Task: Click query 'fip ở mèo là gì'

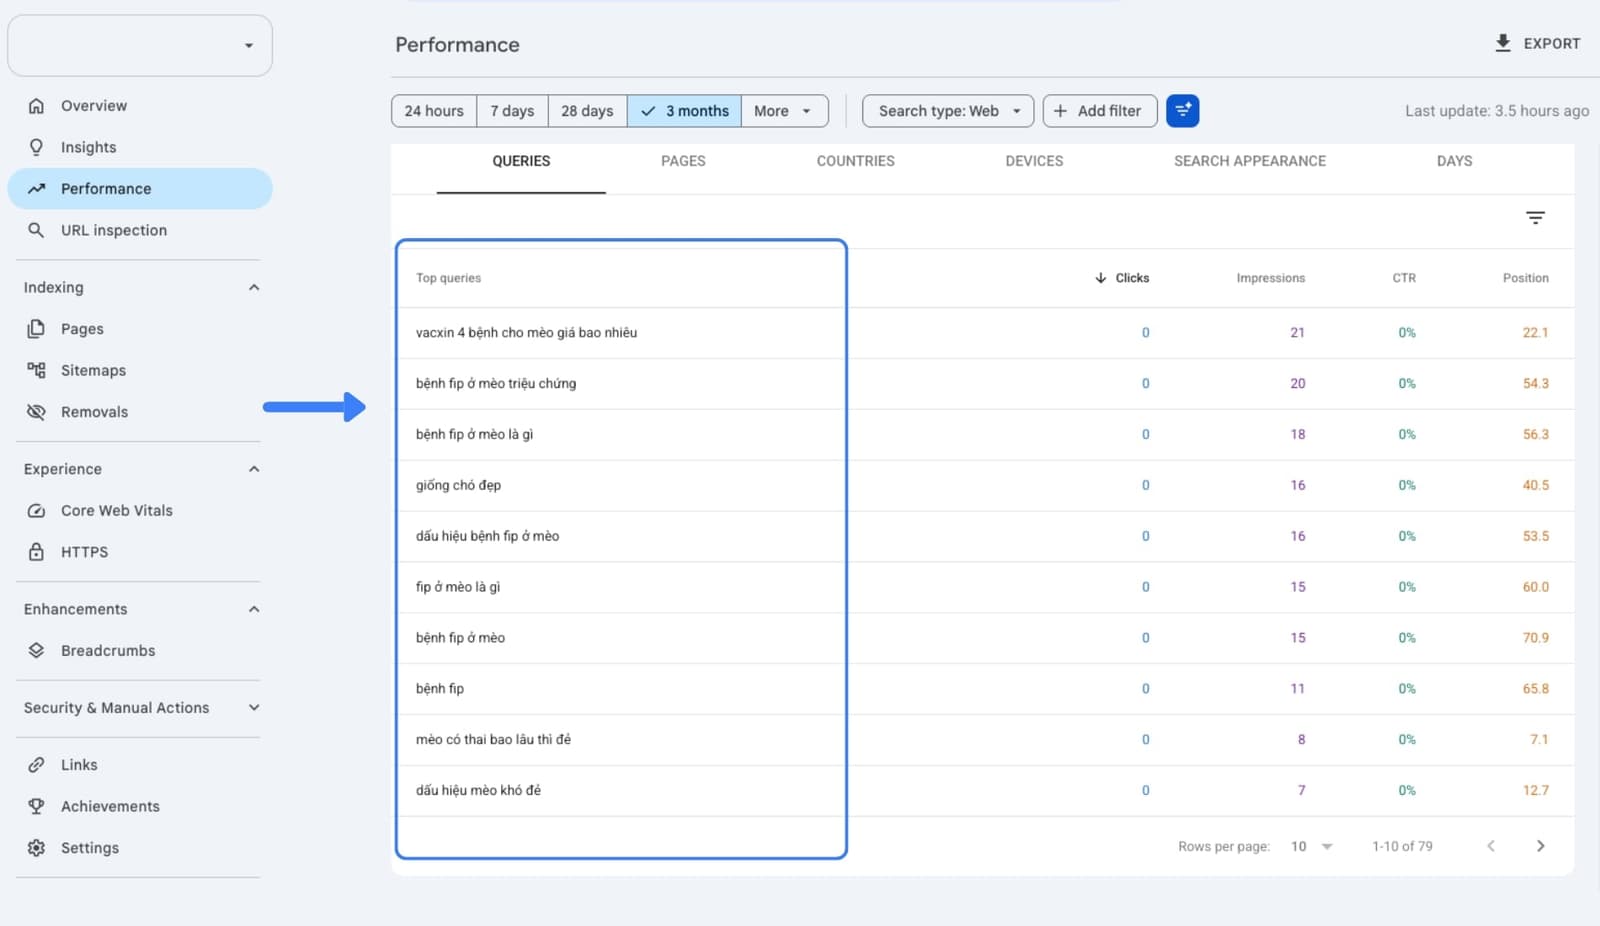Action: 458,587
